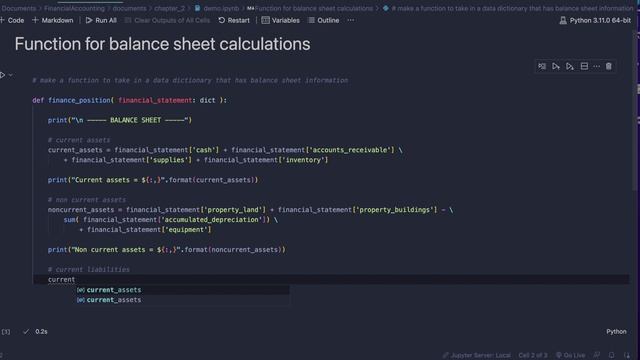Image resolution: width=640 pixels, height=360 pixels.
Task: Click the 0.2s execution time label
Action: coord(41,331)
